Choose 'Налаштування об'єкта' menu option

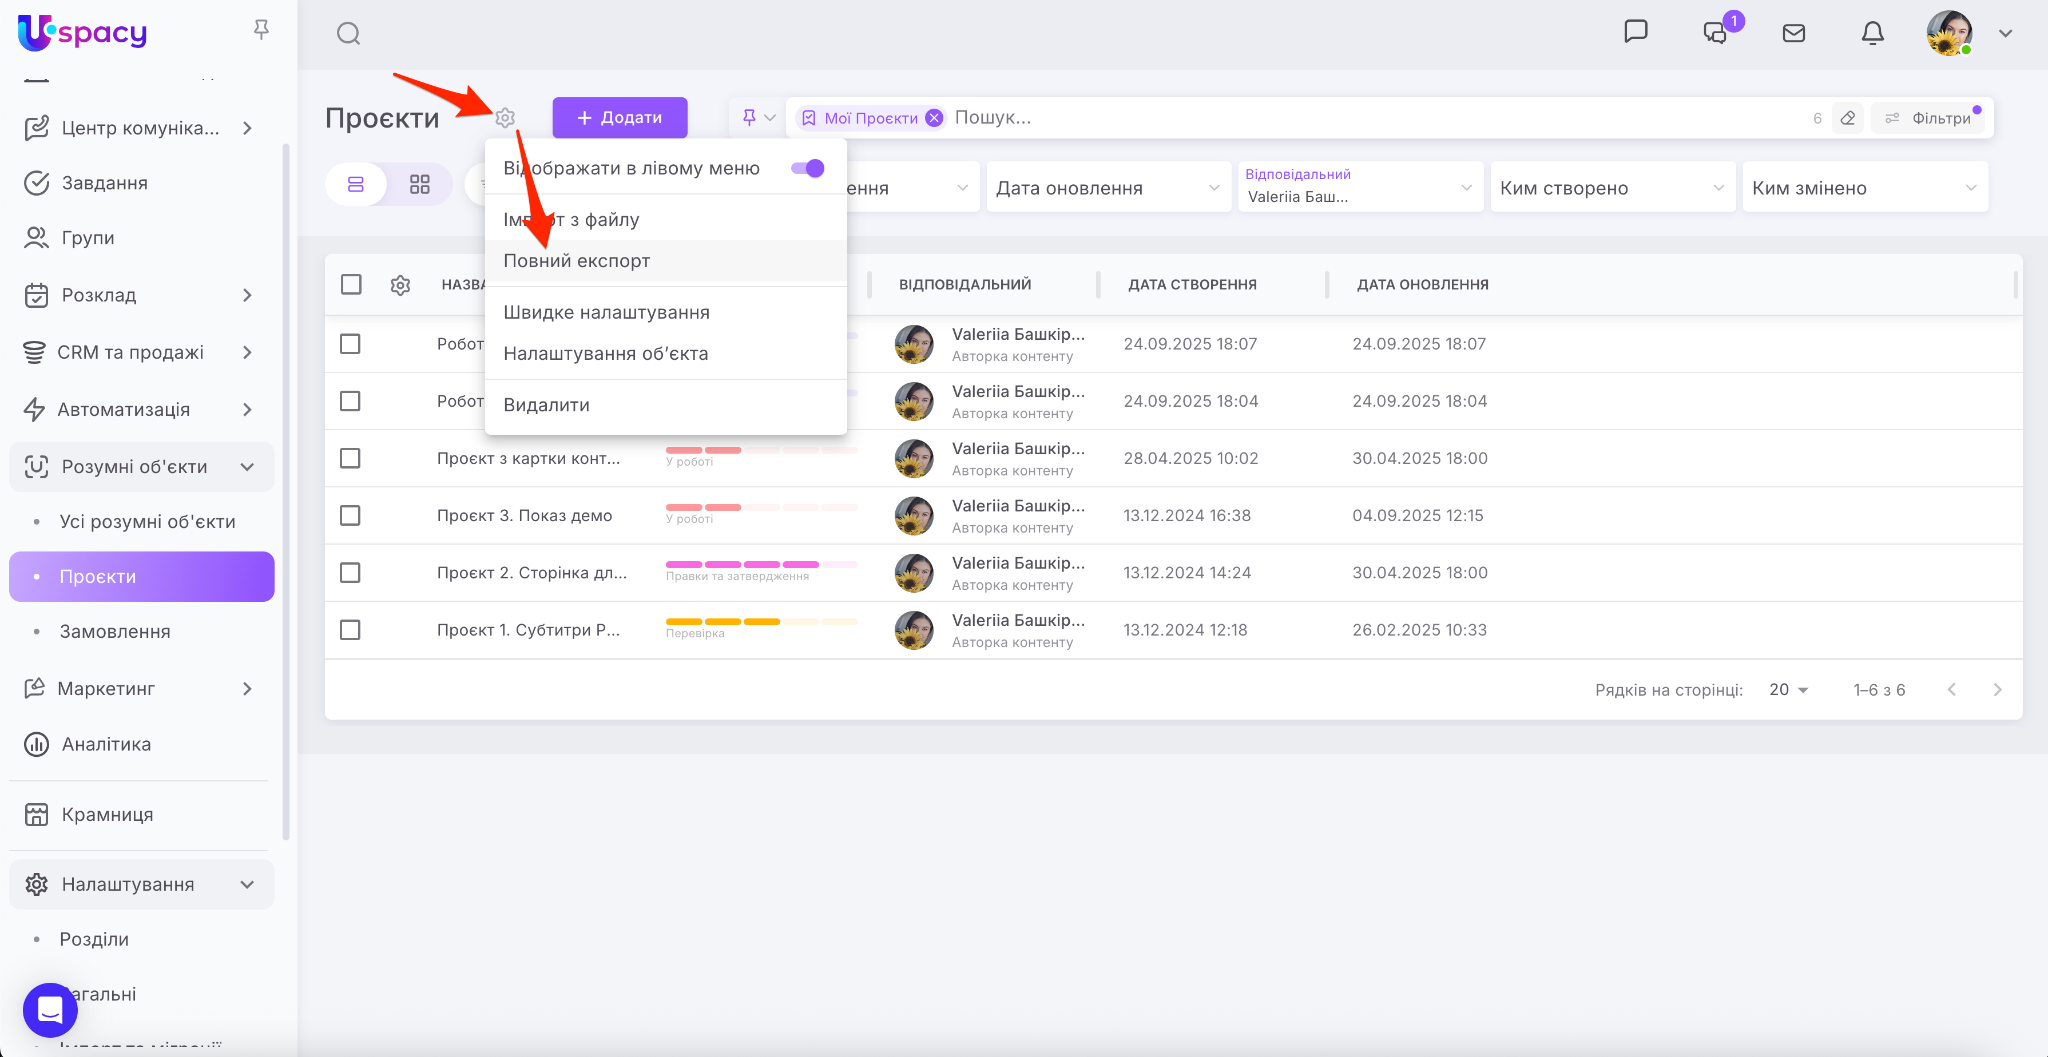click(x=605, y=354)
